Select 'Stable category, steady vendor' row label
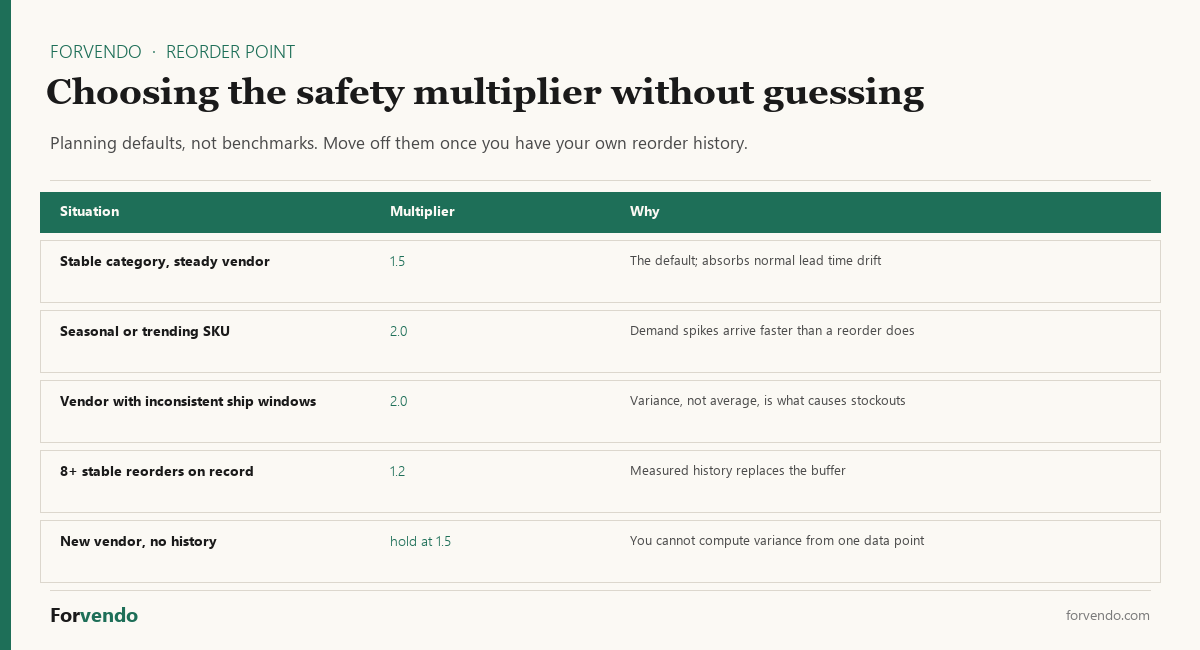Image resolution: width=1200 pixels, height=650 pixels. 165,261
